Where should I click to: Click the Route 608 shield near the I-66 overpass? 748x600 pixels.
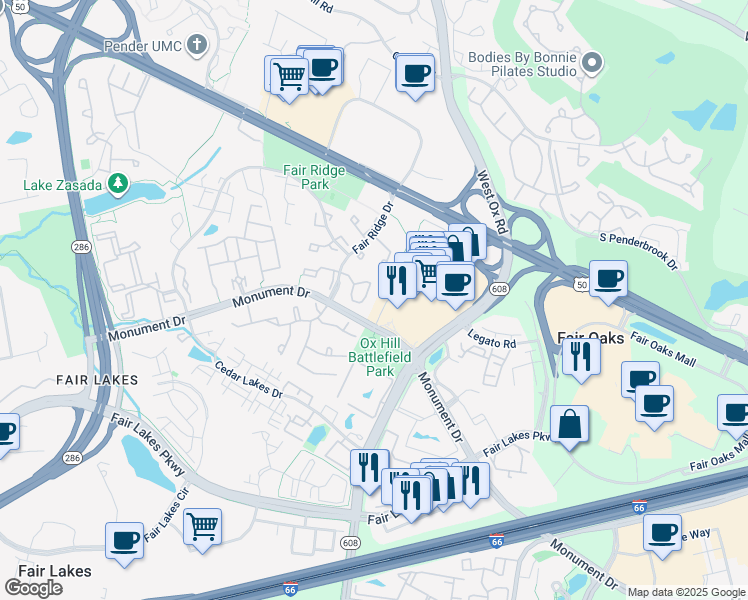350,543
